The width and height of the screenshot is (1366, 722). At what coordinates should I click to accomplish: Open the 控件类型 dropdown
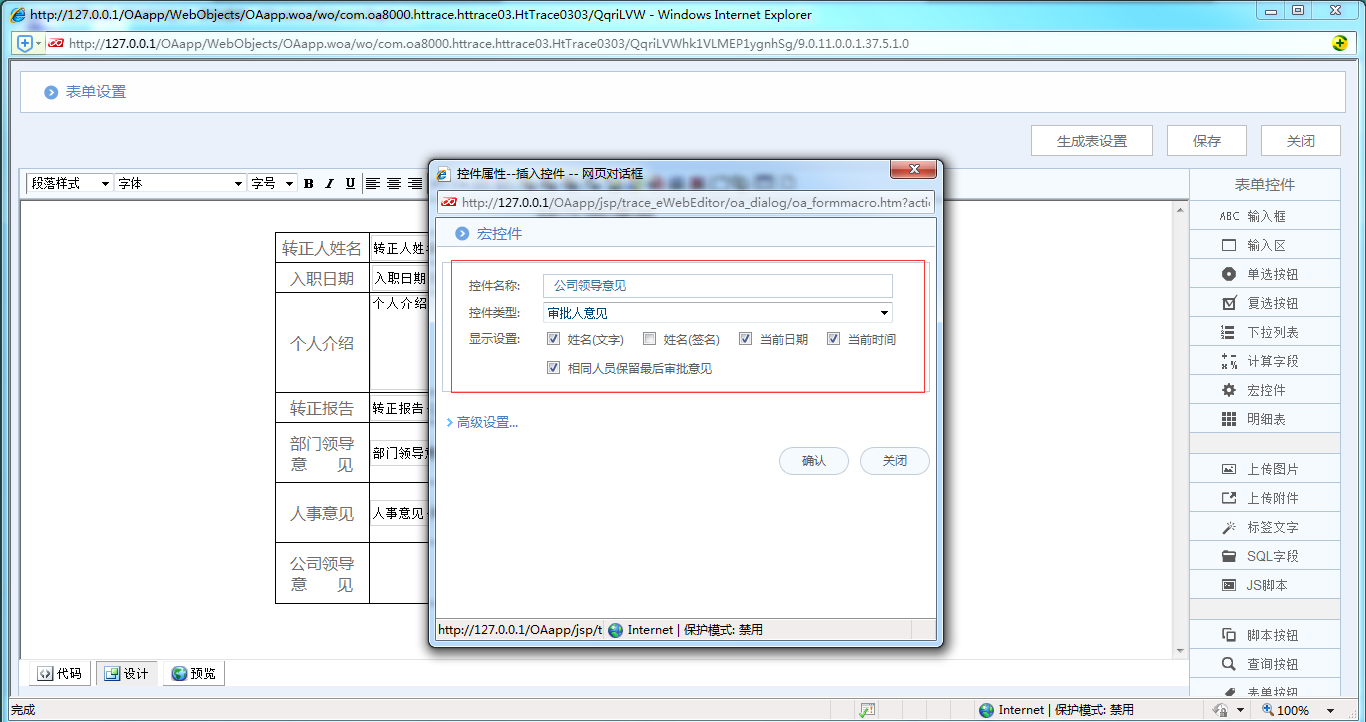883,312
